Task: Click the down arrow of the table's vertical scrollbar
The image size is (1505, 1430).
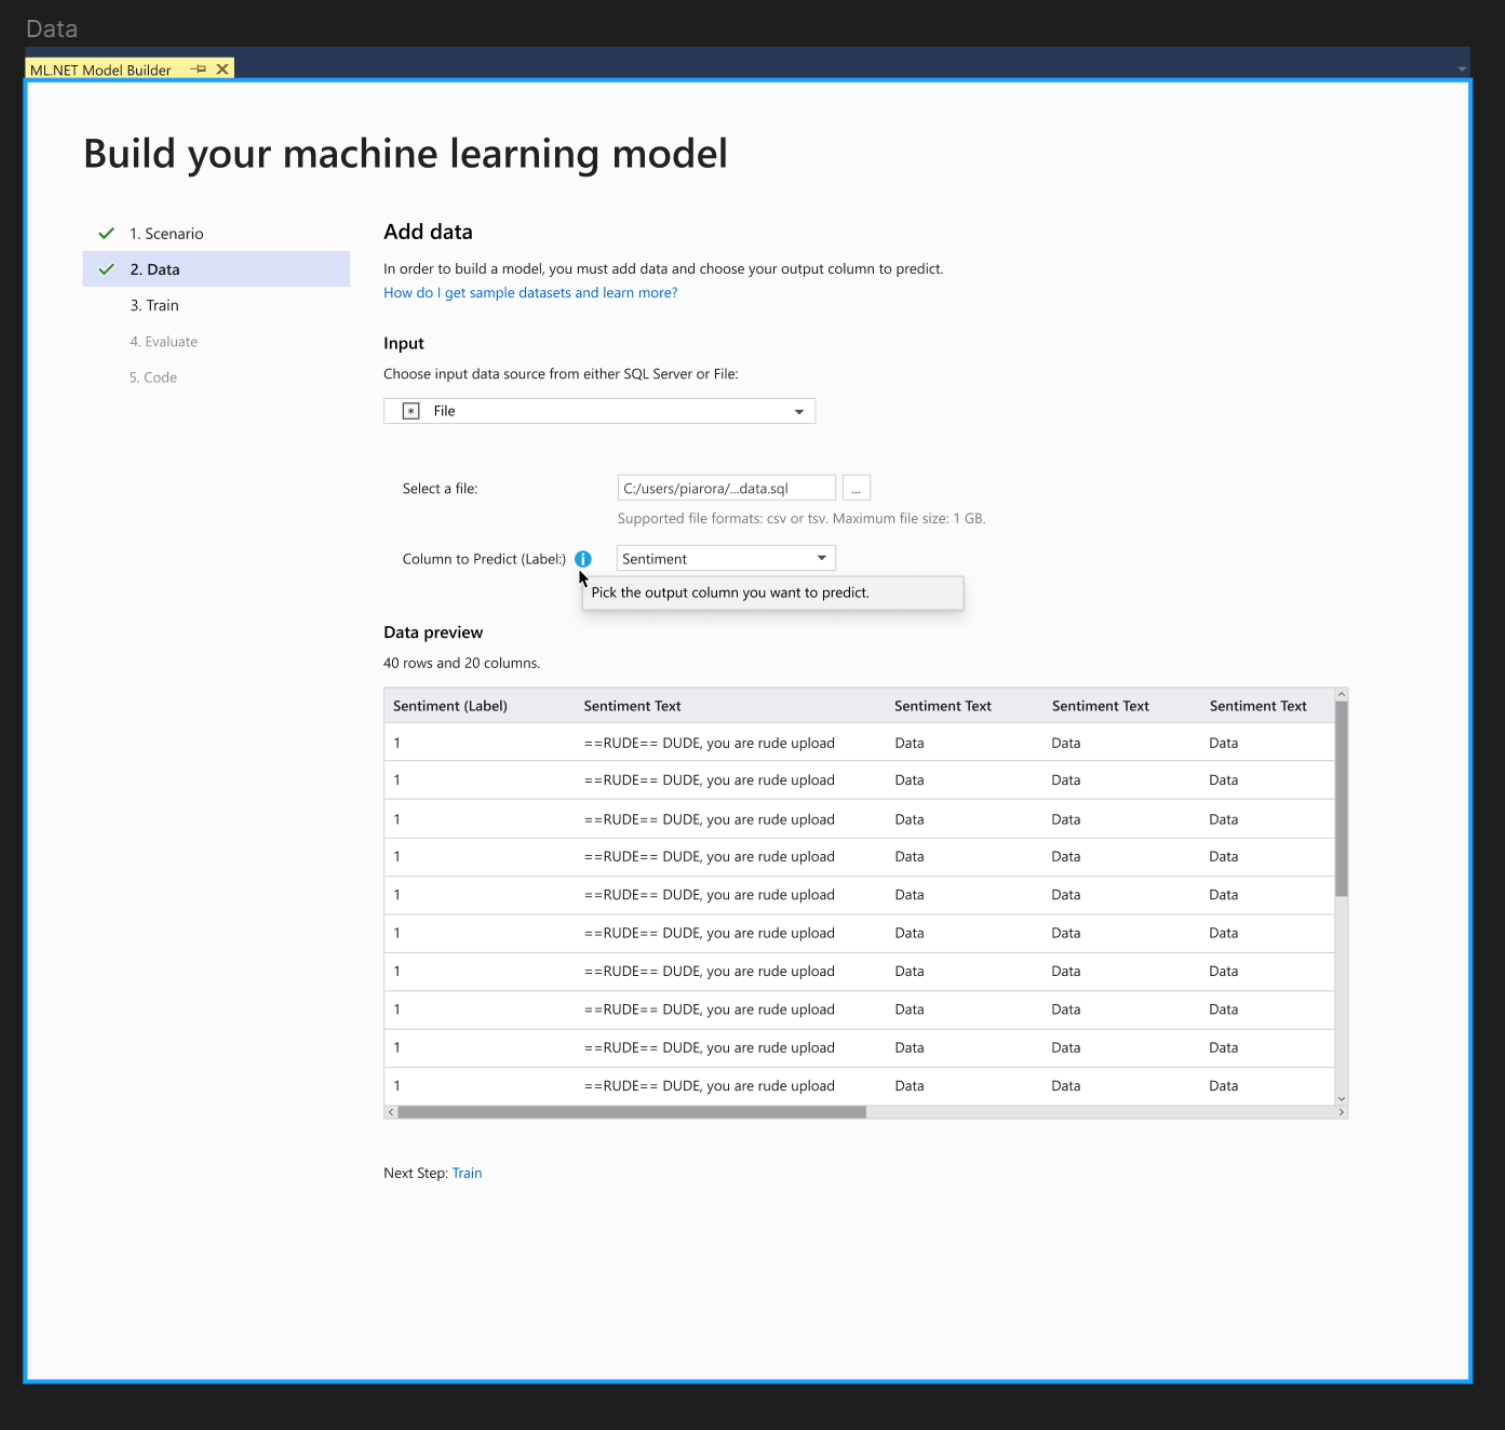Action: (x=1341, y=1099)
